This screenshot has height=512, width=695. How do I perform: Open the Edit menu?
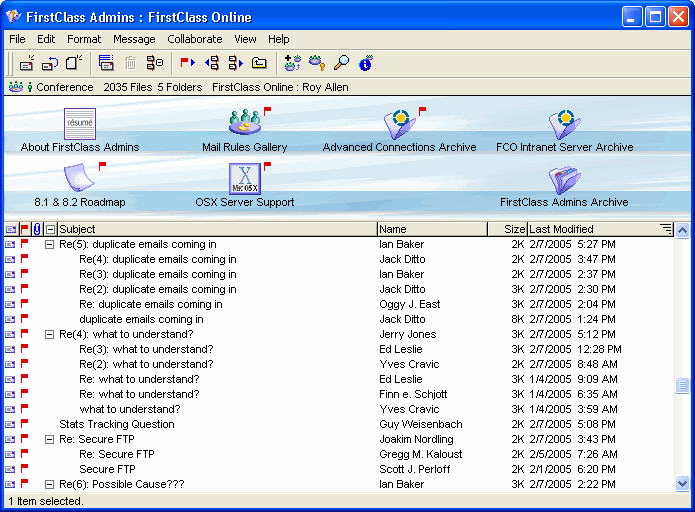[46, 39]
